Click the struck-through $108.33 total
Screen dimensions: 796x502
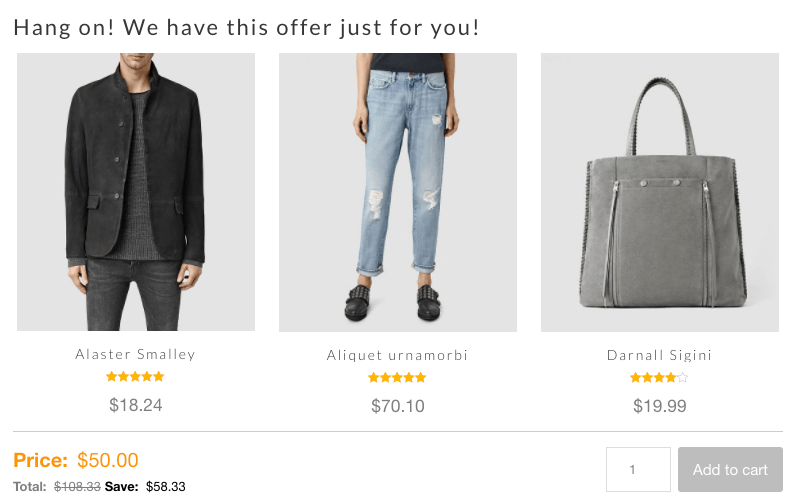(x=77, y=487)
